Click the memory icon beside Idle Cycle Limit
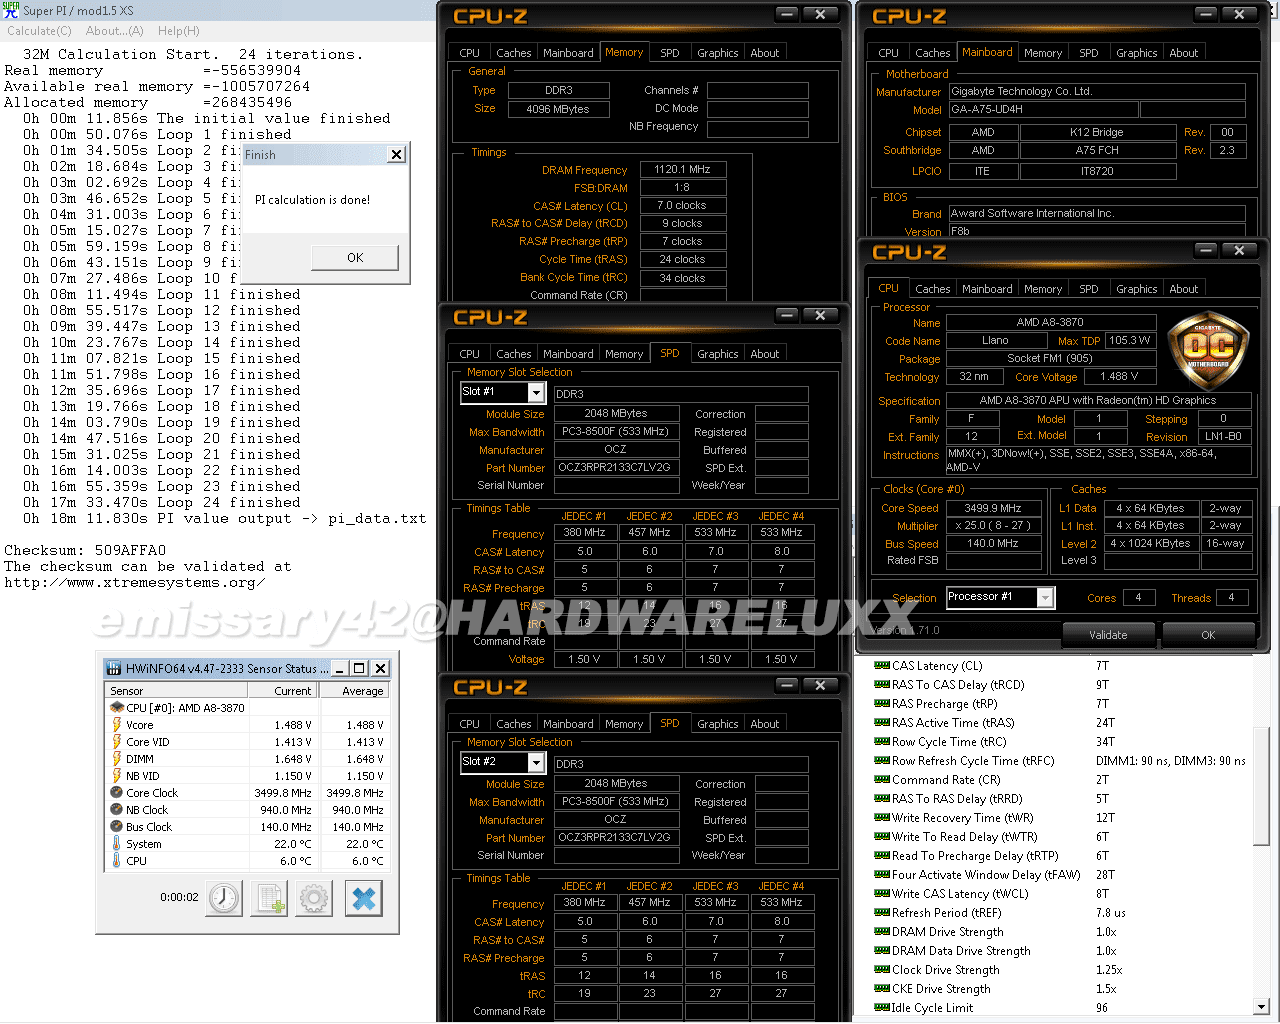The width and height of the screenshot is (1280, 1024). coord(882,1007)
